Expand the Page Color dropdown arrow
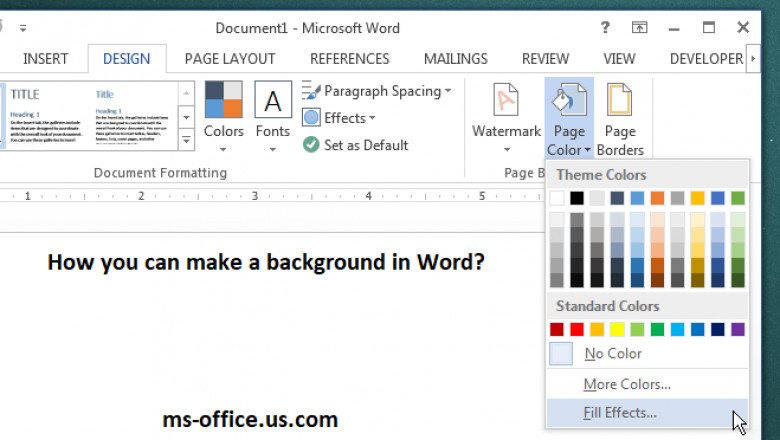The width and height of the screenshot is (780, 440). point(587,150)
